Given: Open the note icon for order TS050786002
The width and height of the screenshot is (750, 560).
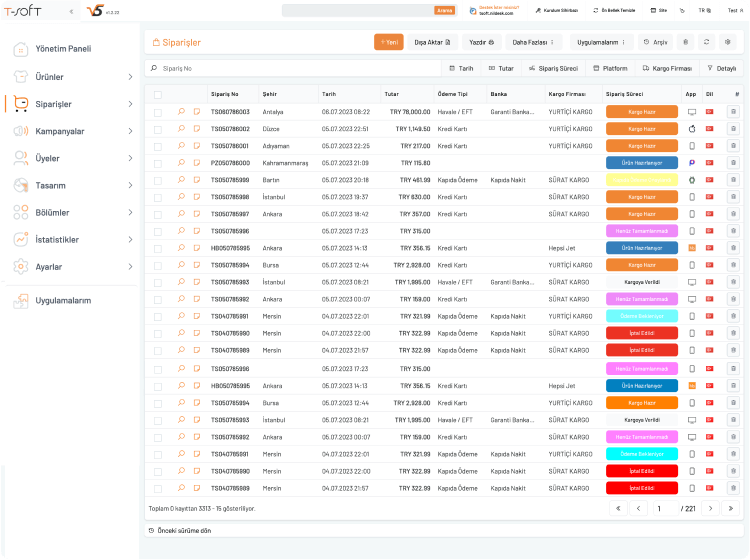Looking at the screenshot, I should coord(197,129).
